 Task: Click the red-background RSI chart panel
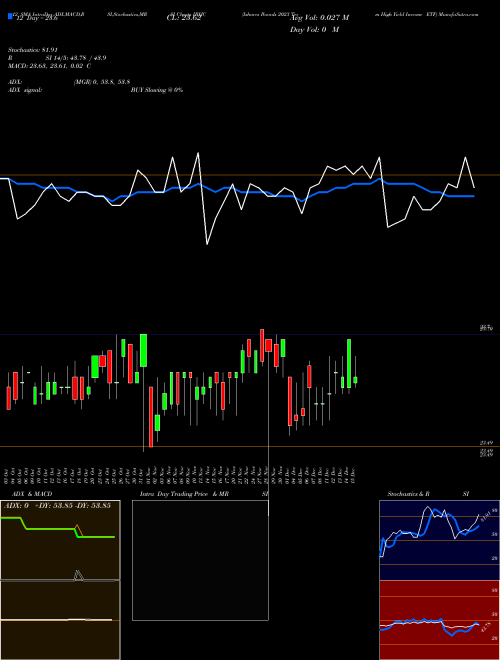pos(439,620)
